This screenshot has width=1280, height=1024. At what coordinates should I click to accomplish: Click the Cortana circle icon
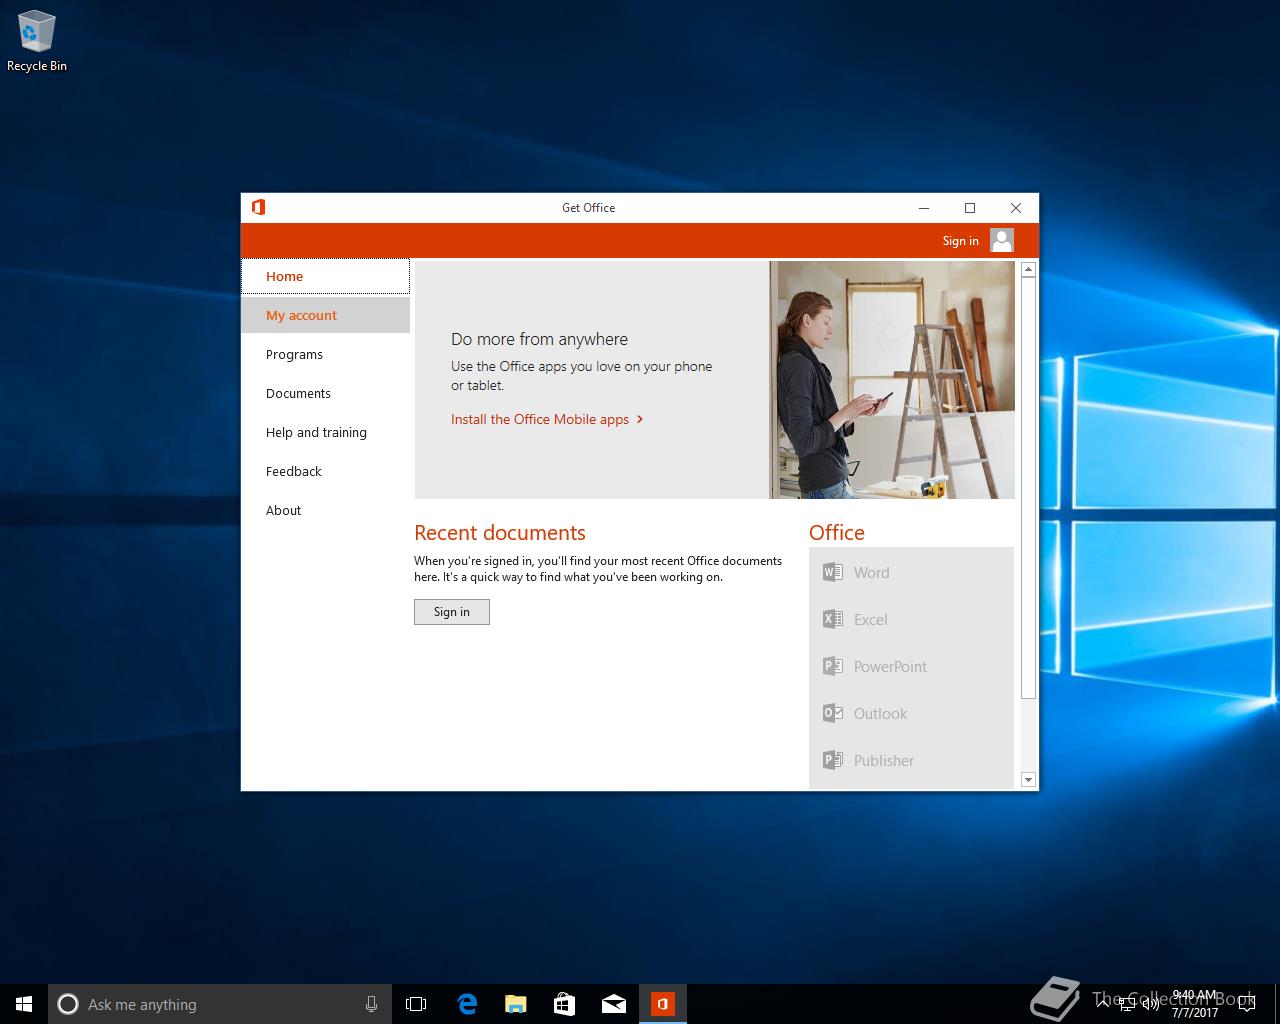pos(68,1004)
